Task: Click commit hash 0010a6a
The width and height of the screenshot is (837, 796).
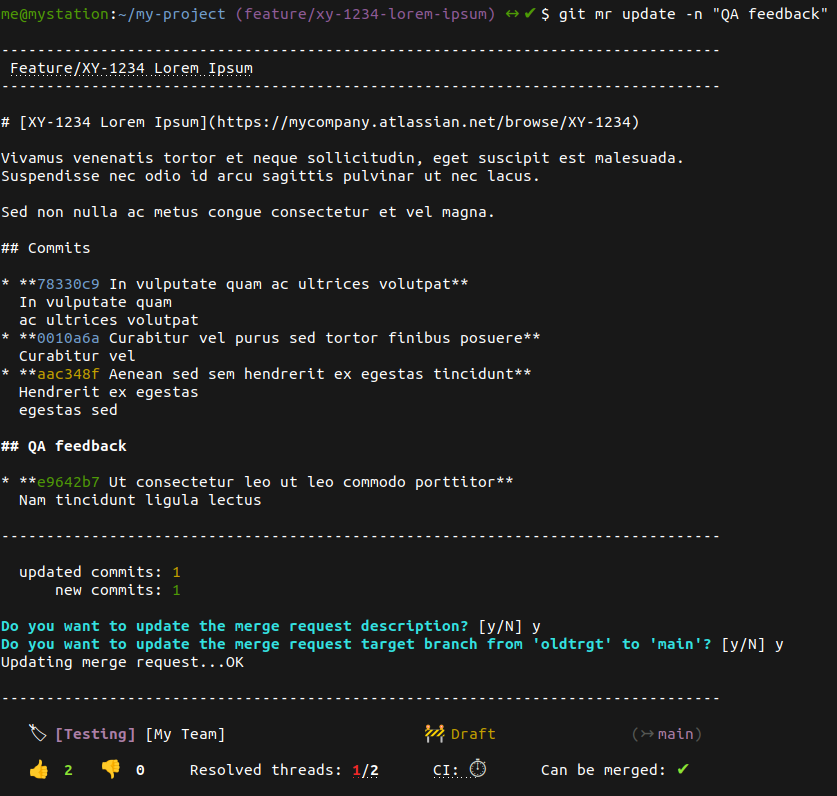Action: point(68,338)
